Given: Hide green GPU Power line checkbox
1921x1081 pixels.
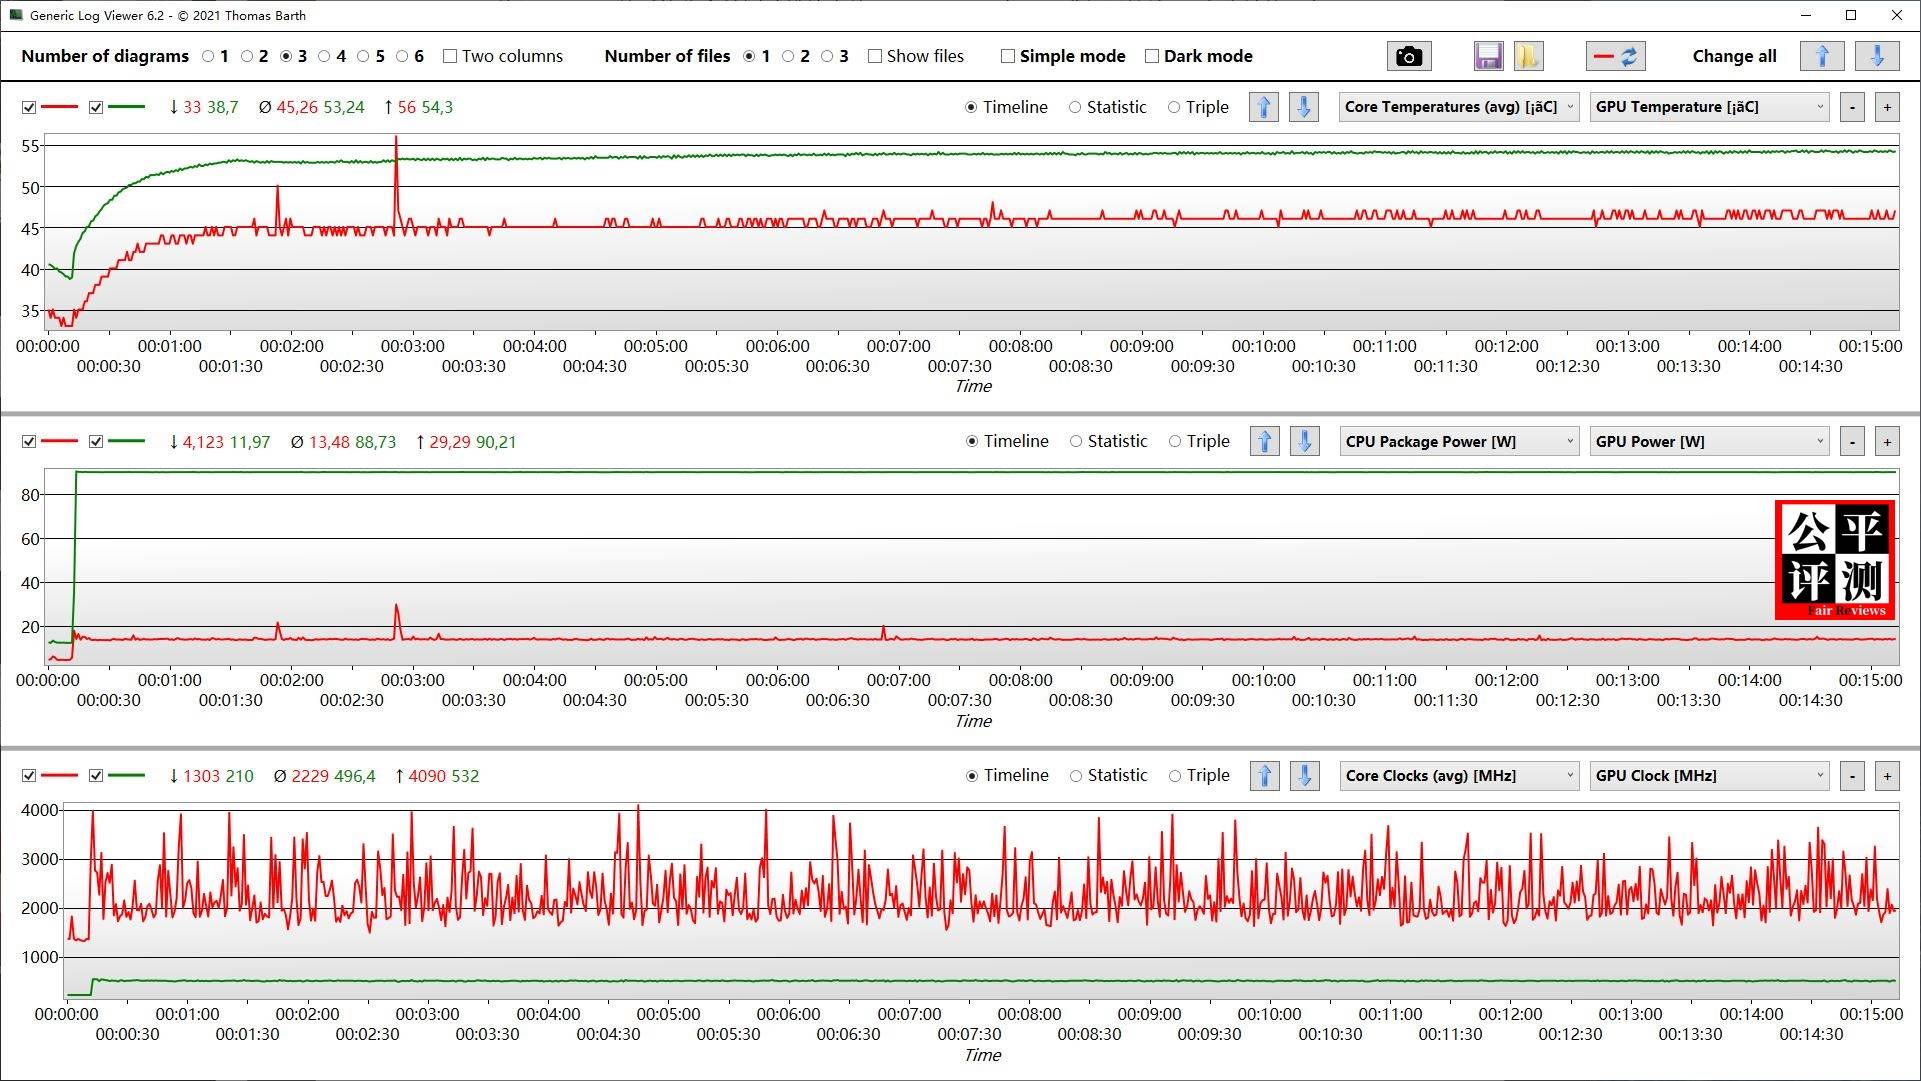Looking at the screenshot, I should [96, 441].
